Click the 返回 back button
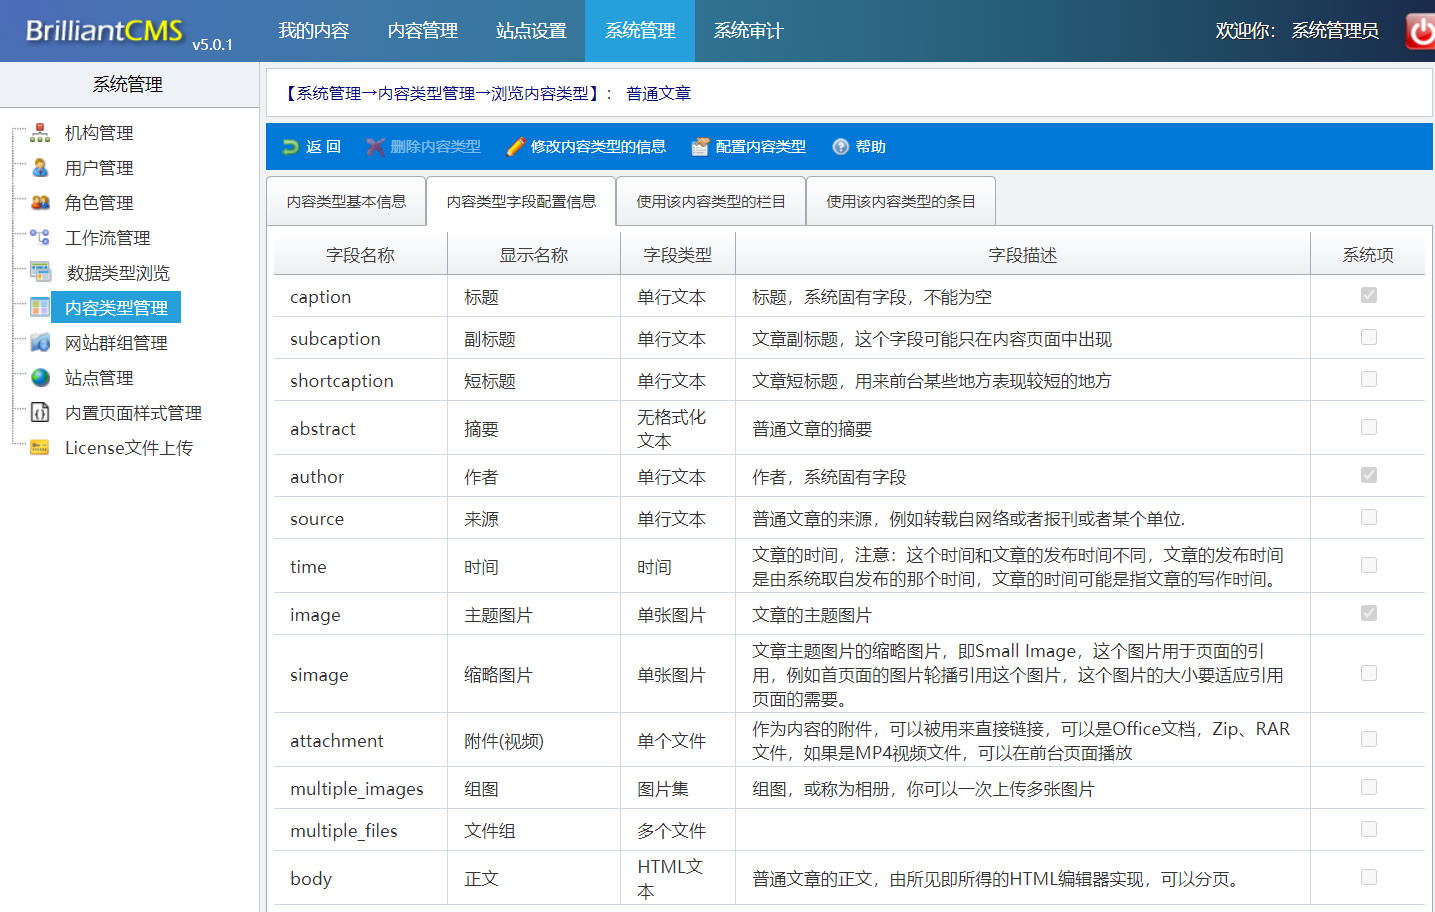The image size is (1435, 912). coord(312,147)
